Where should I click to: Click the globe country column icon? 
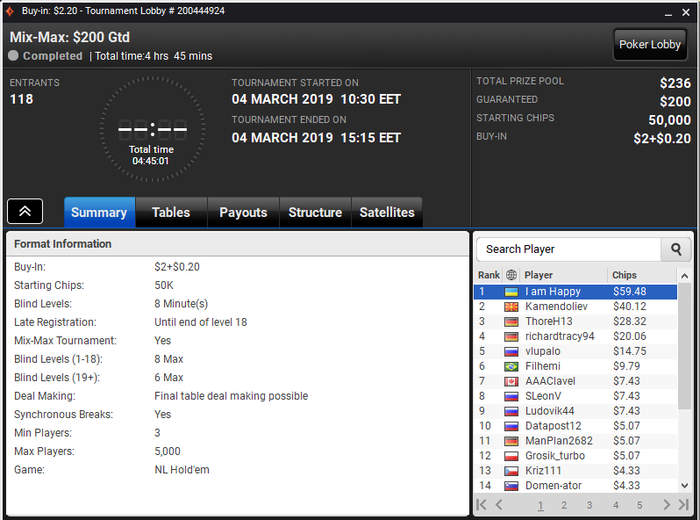pos(511,275)
